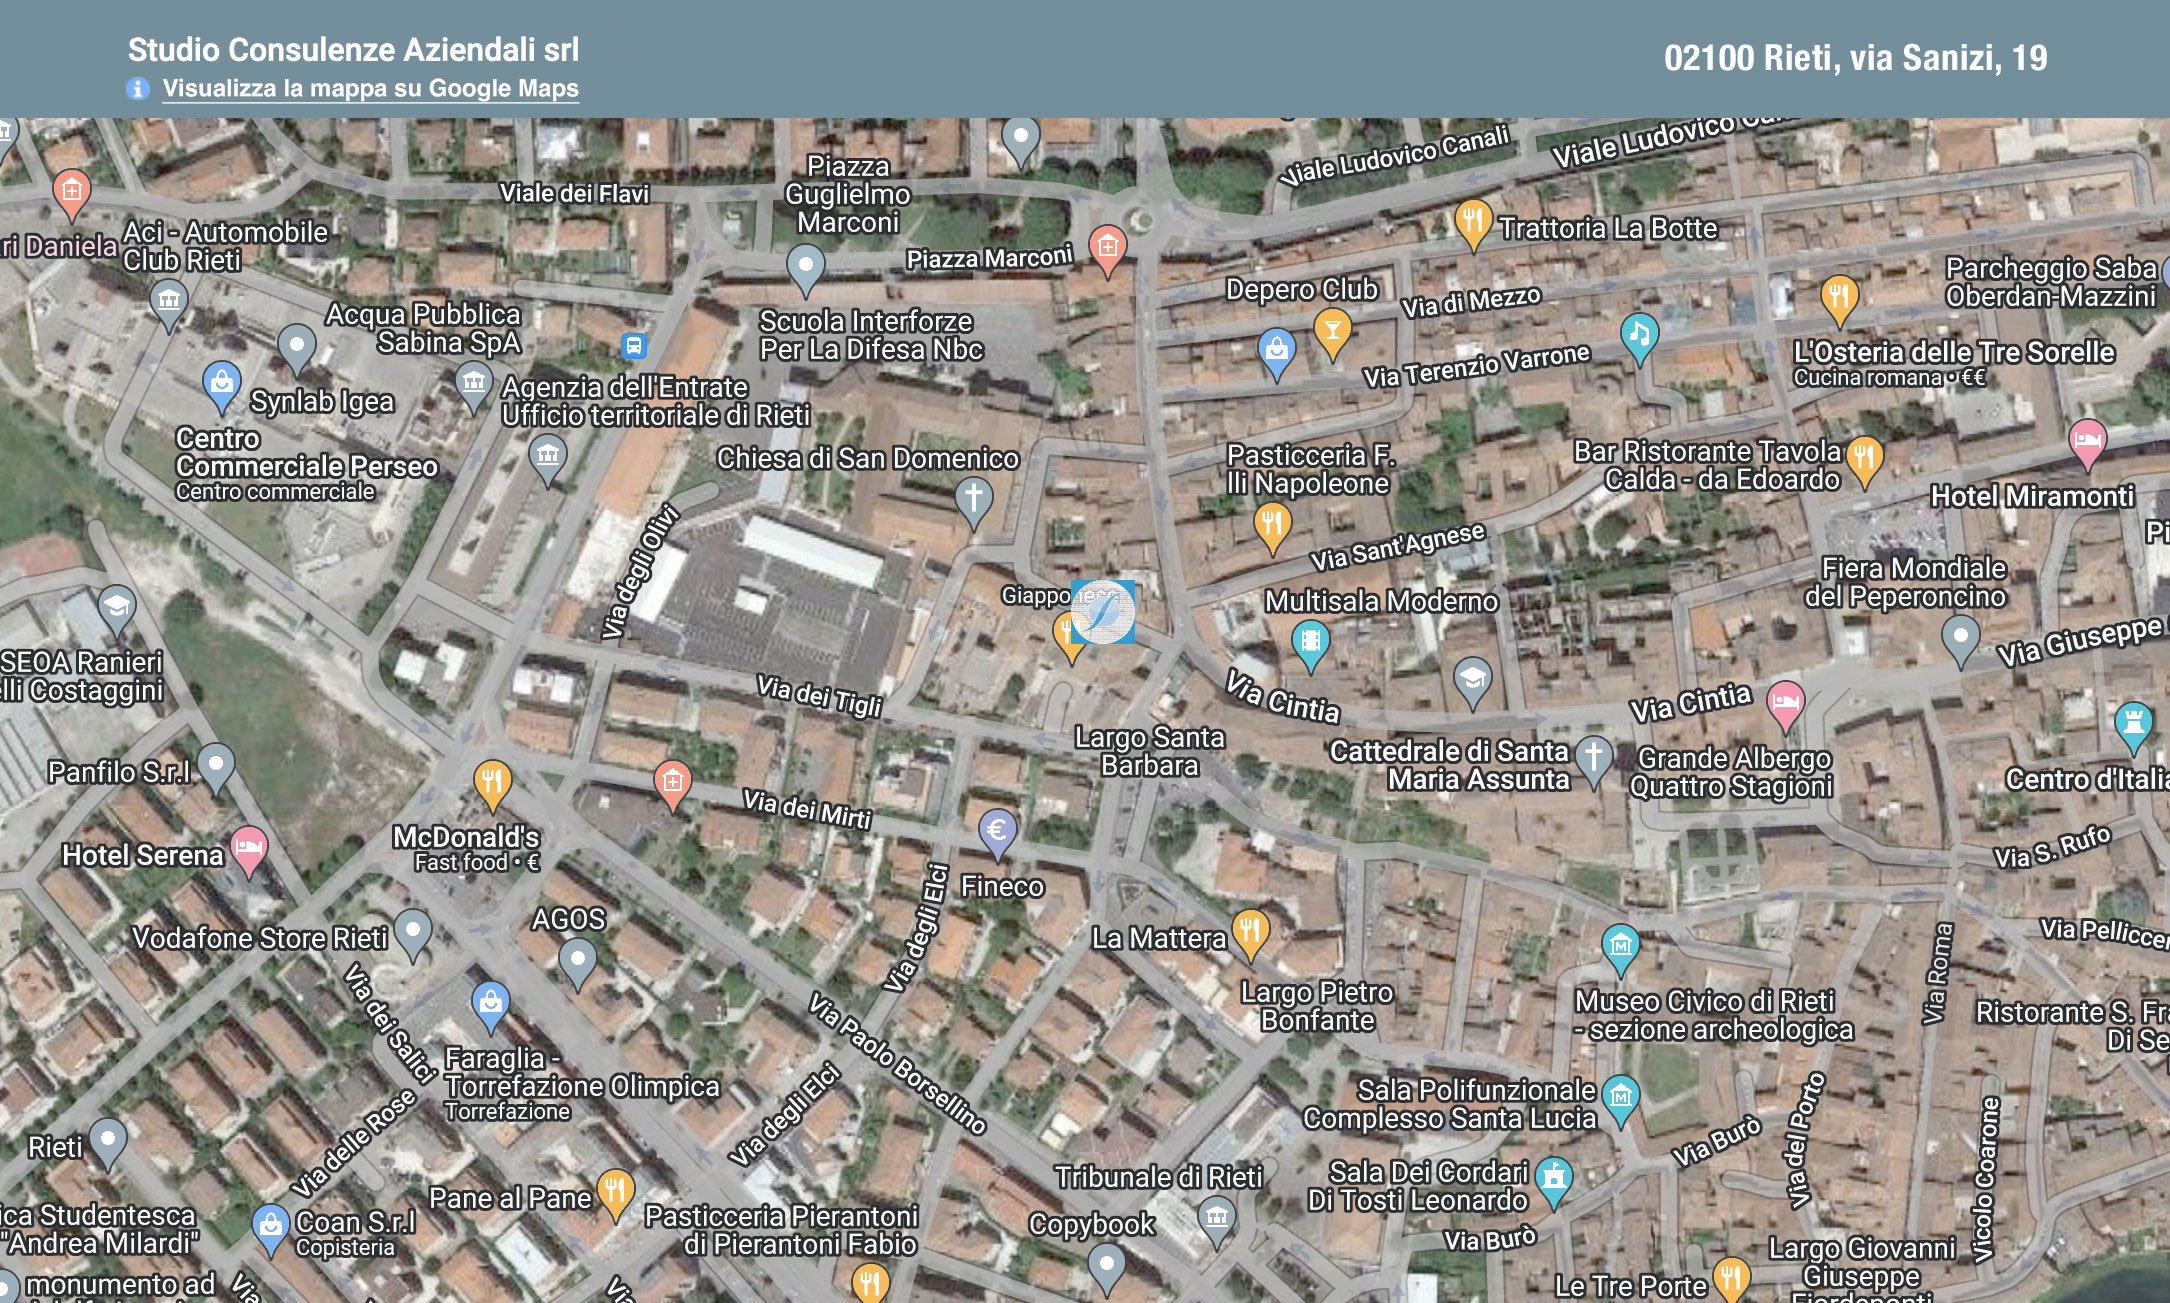Click the Faraglia Torrefazione Olimpica shop pin
The image size is (2170, 1303).
(490, 1005)
